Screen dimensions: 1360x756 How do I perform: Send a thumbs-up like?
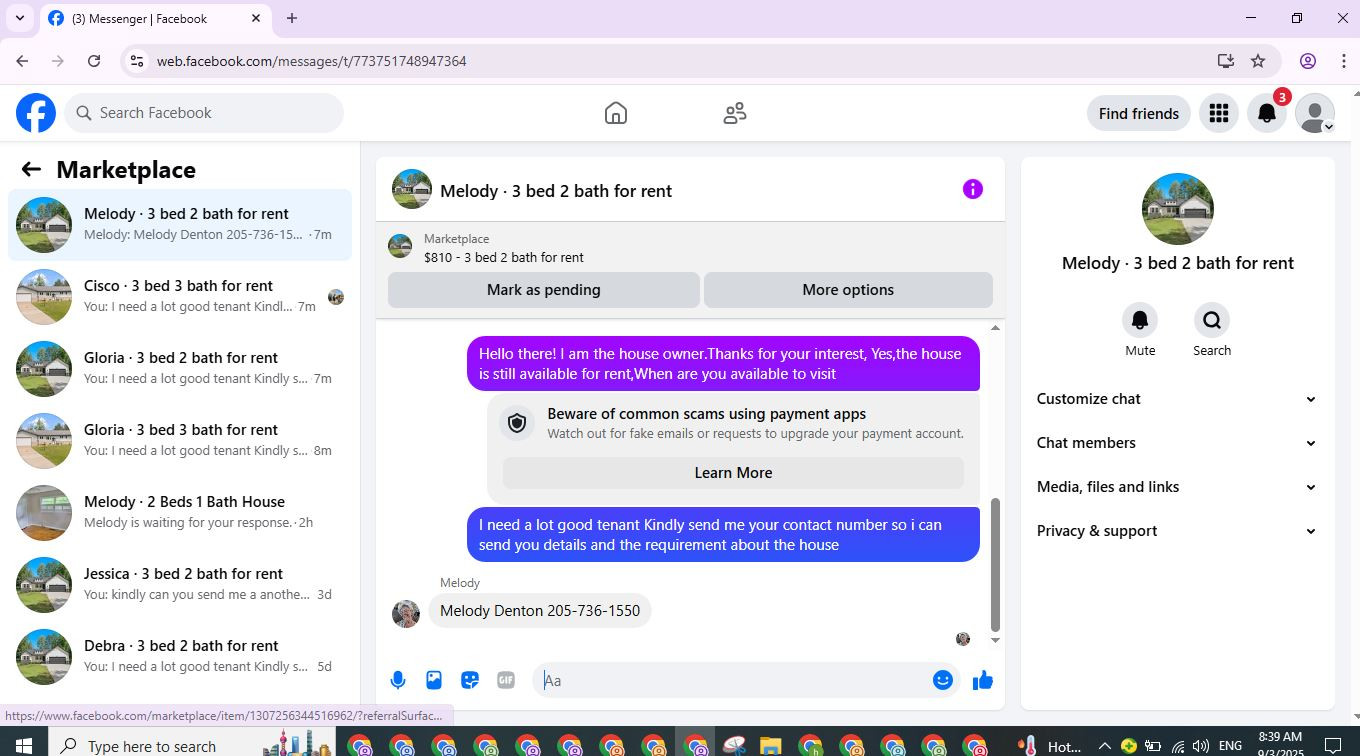click(x=983, y=680)
